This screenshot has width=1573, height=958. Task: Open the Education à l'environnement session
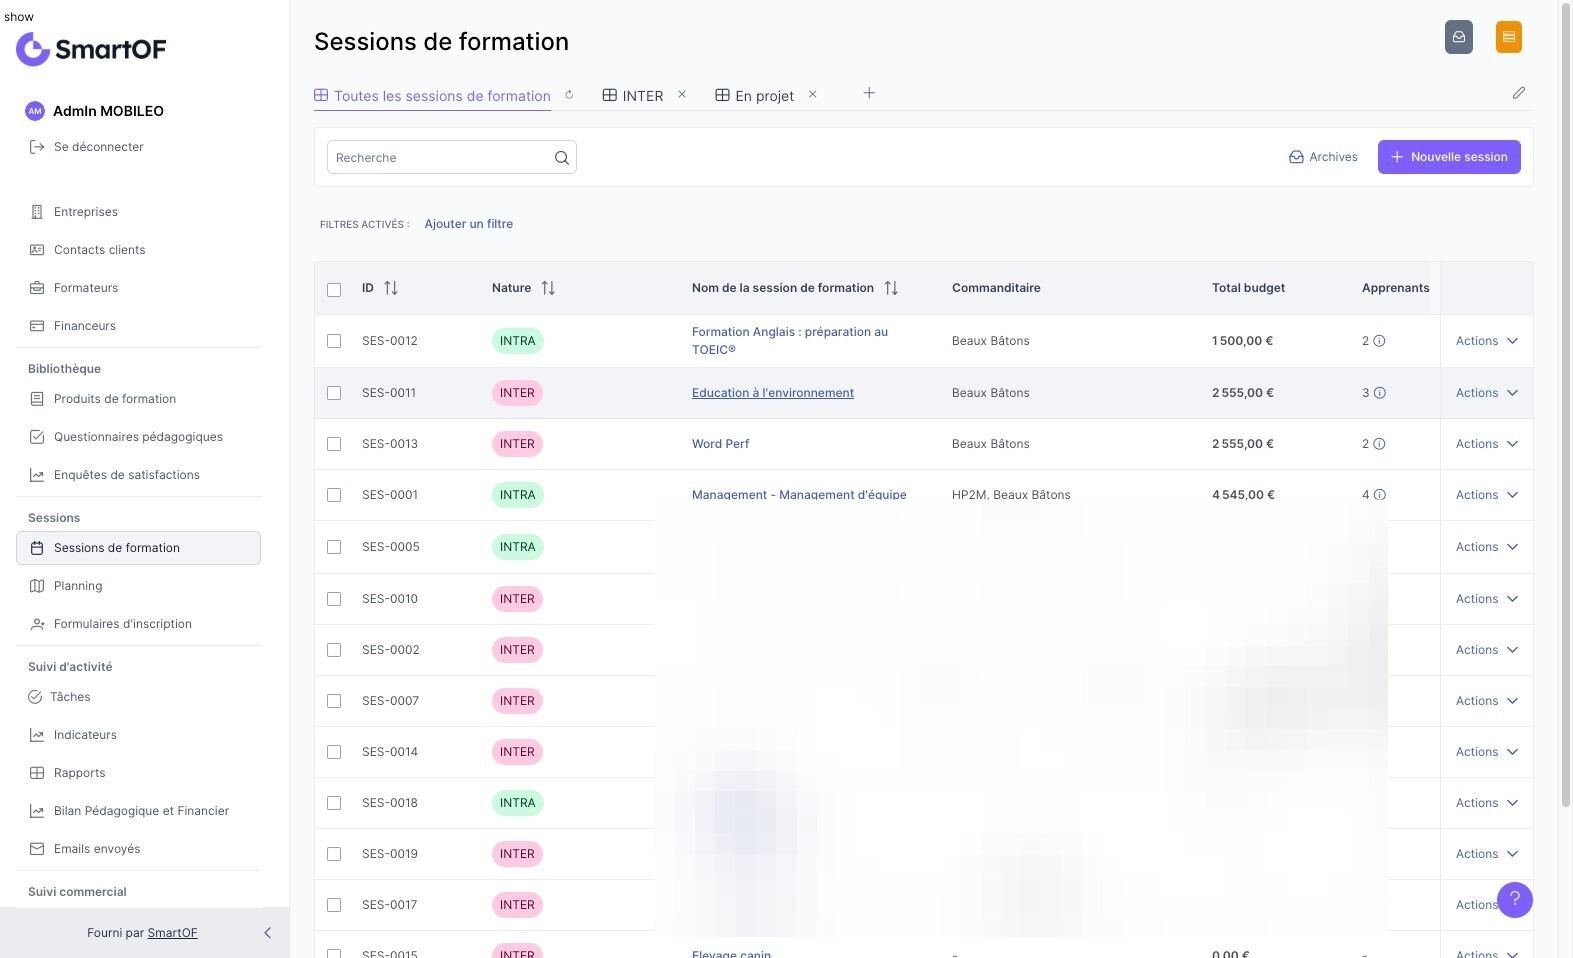point(773,393)
